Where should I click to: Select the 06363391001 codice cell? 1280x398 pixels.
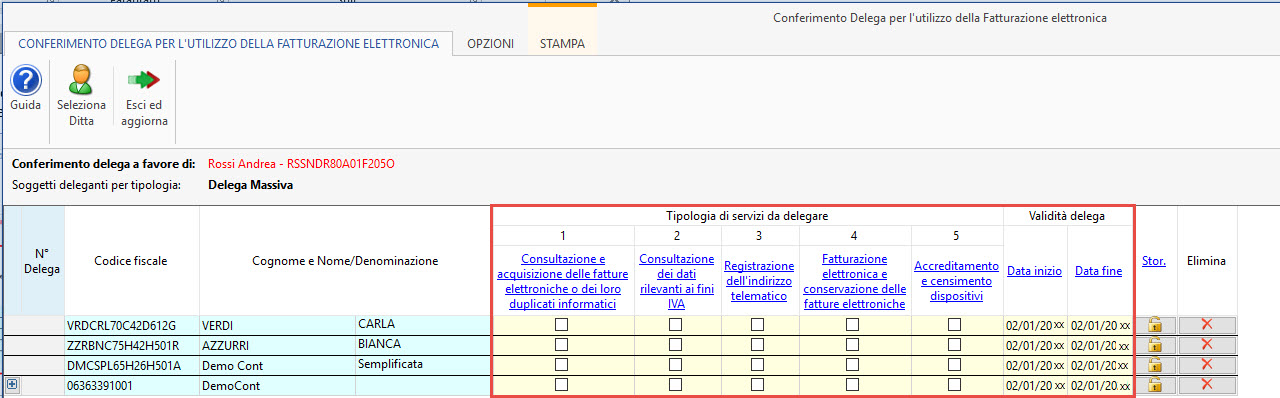point(132,385)
